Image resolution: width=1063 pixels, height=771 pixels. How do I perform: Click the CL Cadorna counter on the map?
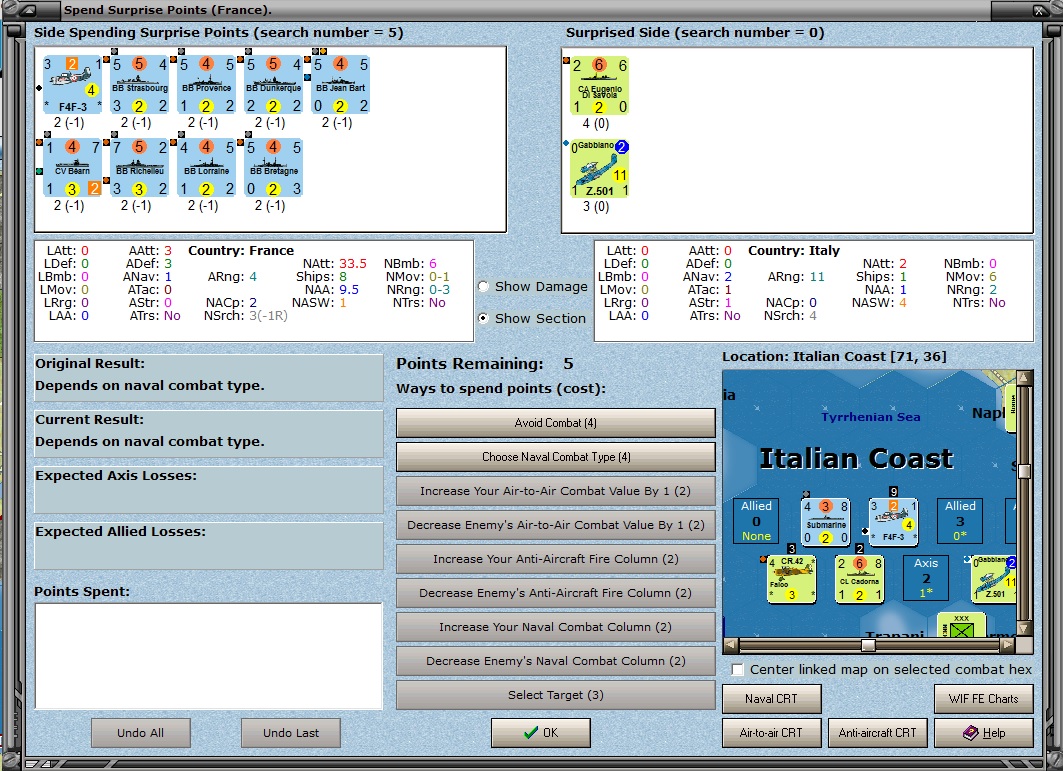[x=859, y=578]
